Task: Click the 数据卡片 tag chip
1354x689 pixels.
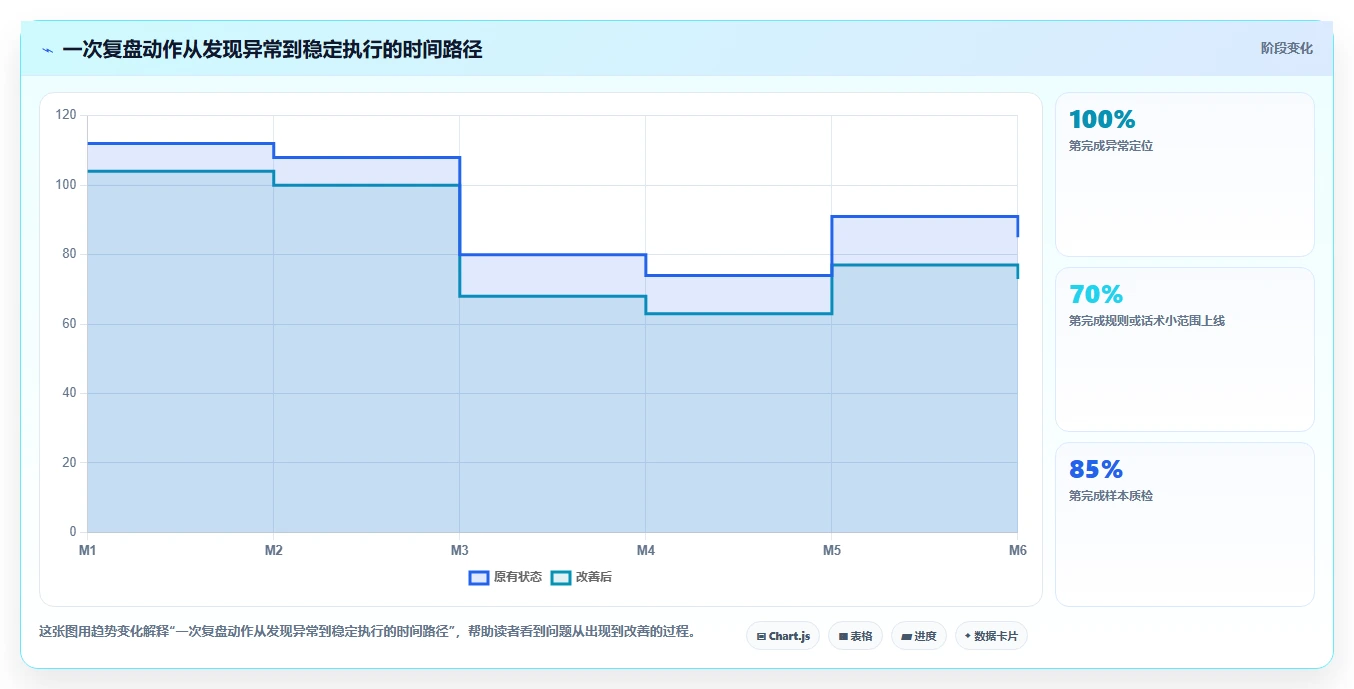Action: pos(991,636)
